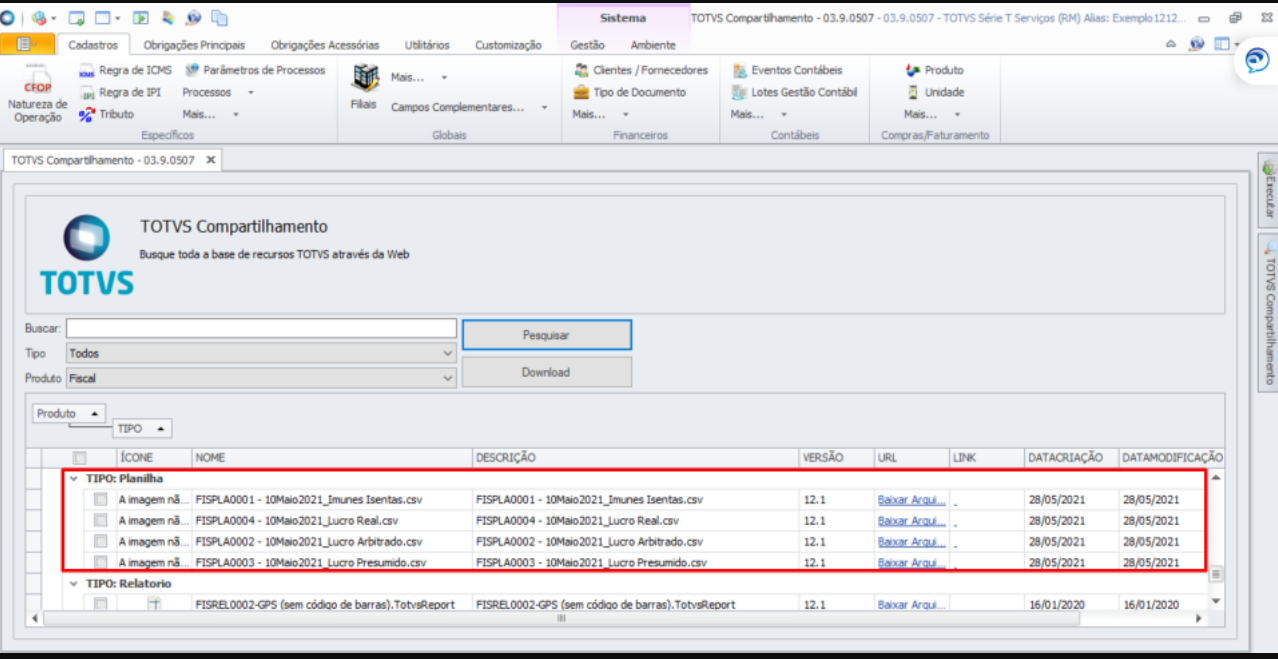Viewport: 1278px width, 659px height.
Task: Click the globe help icon near ribbon right
Action: click(x=1196, y=44)
